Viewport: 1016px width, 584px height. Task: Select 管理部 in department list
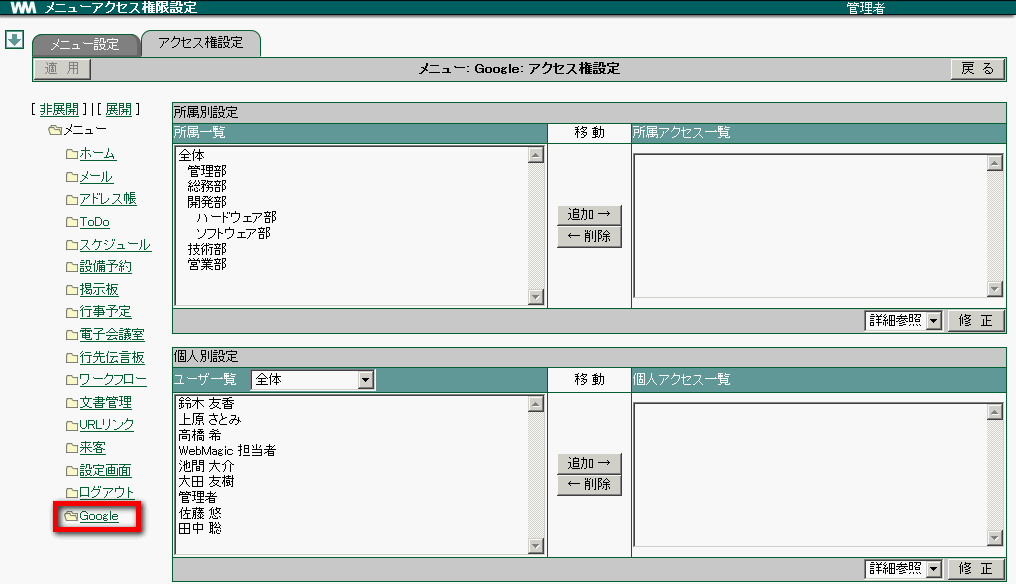pyautogui.click(x=207, y=171)
